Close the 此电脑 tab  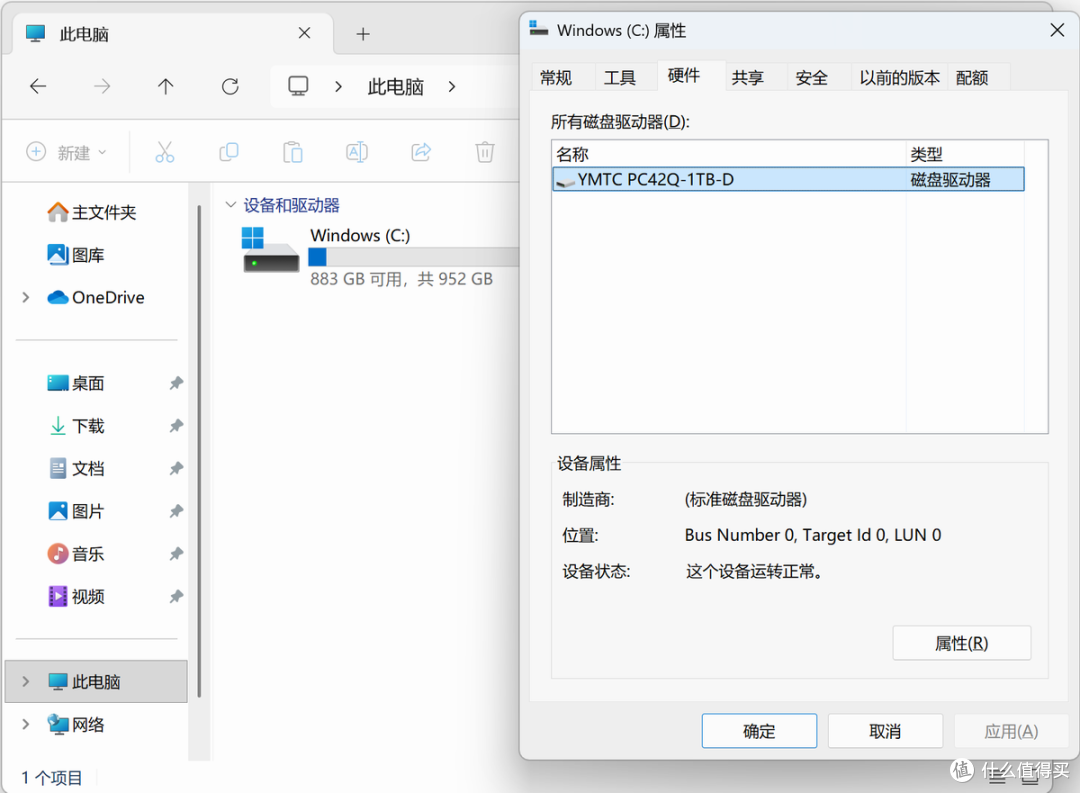click(304, 33)
